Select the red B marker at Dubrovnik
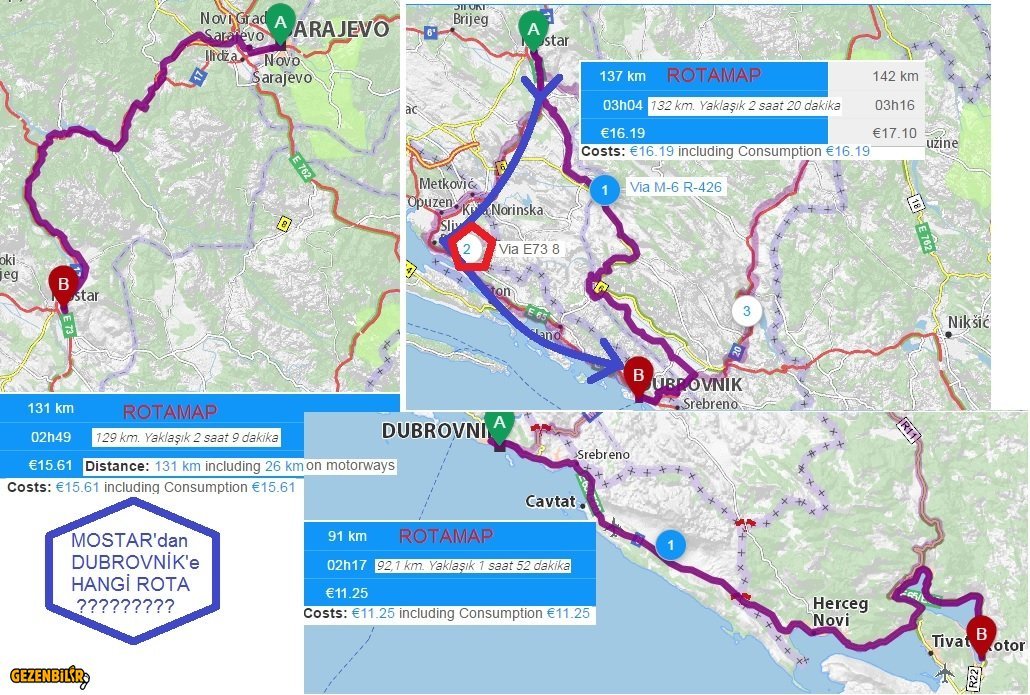 637,378
